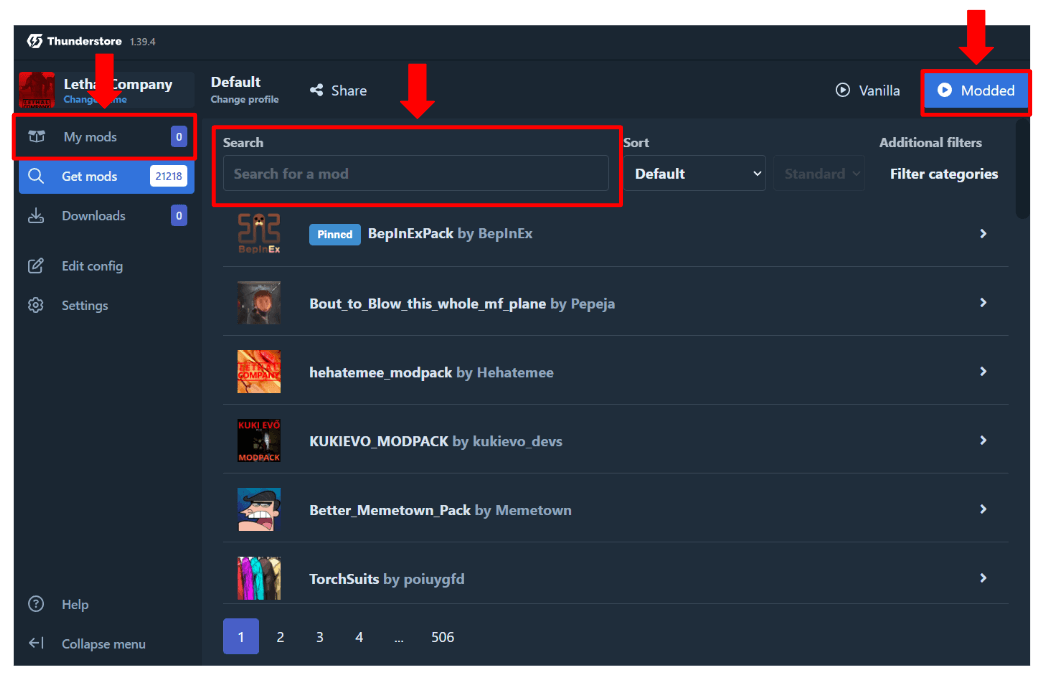Go to page 4 of mods

359,637
